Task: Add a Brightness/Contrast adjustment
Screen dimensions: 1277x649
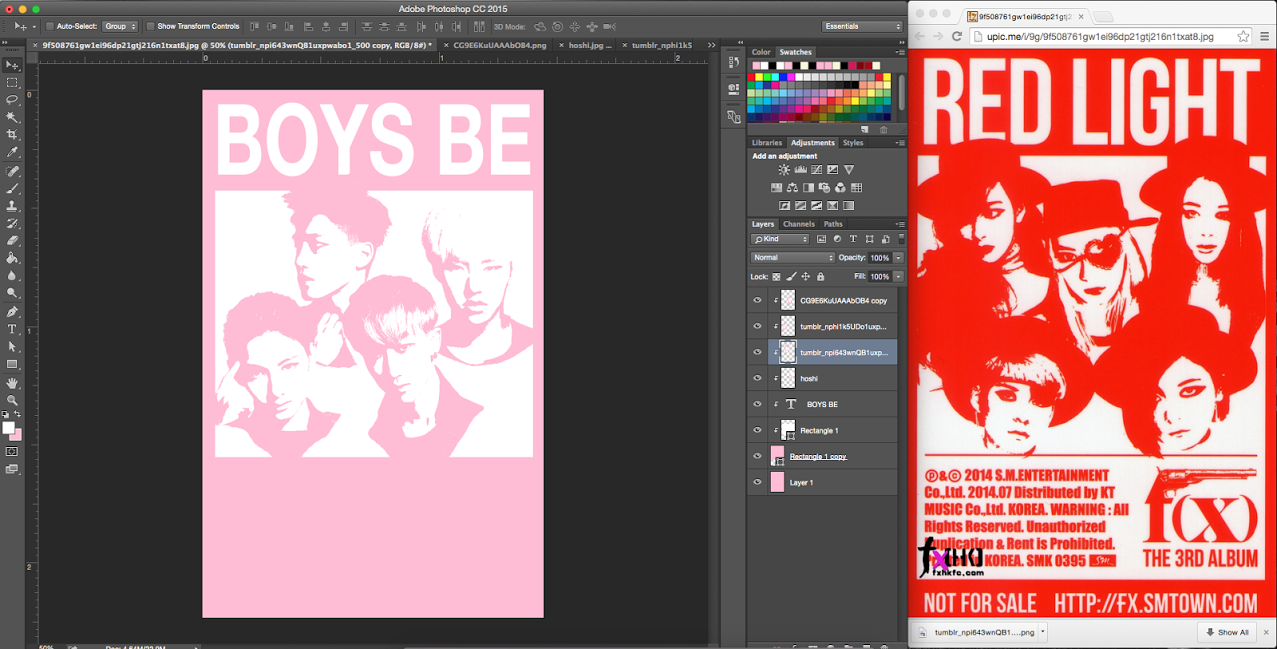Action: [x=784, y=170]
